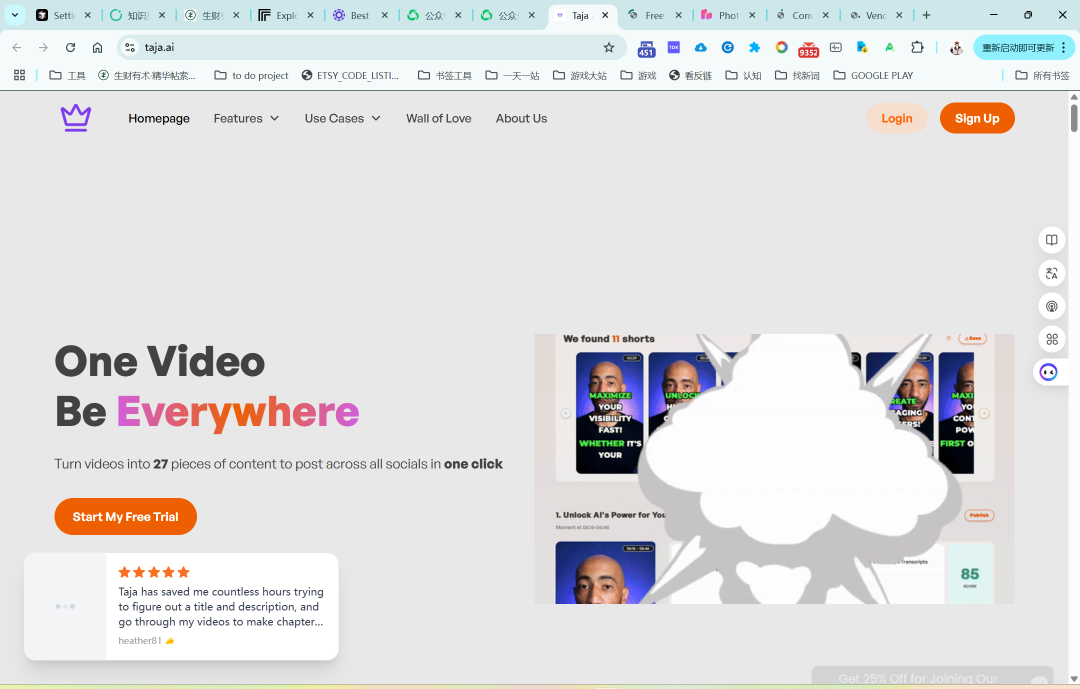Bookmark this page with star icon

click(609, 48)
